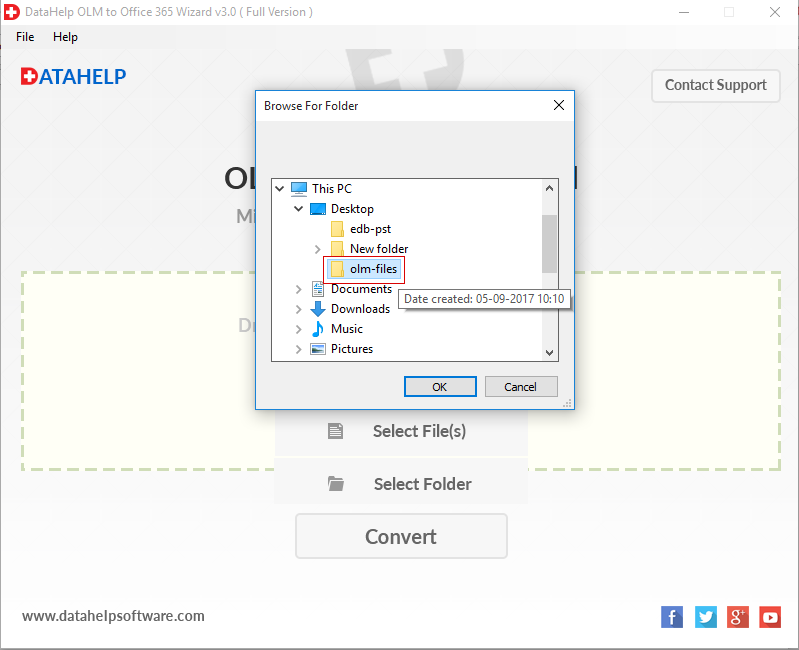
Task: Close the Browse For Folder dialog
Action: [559, 105]
